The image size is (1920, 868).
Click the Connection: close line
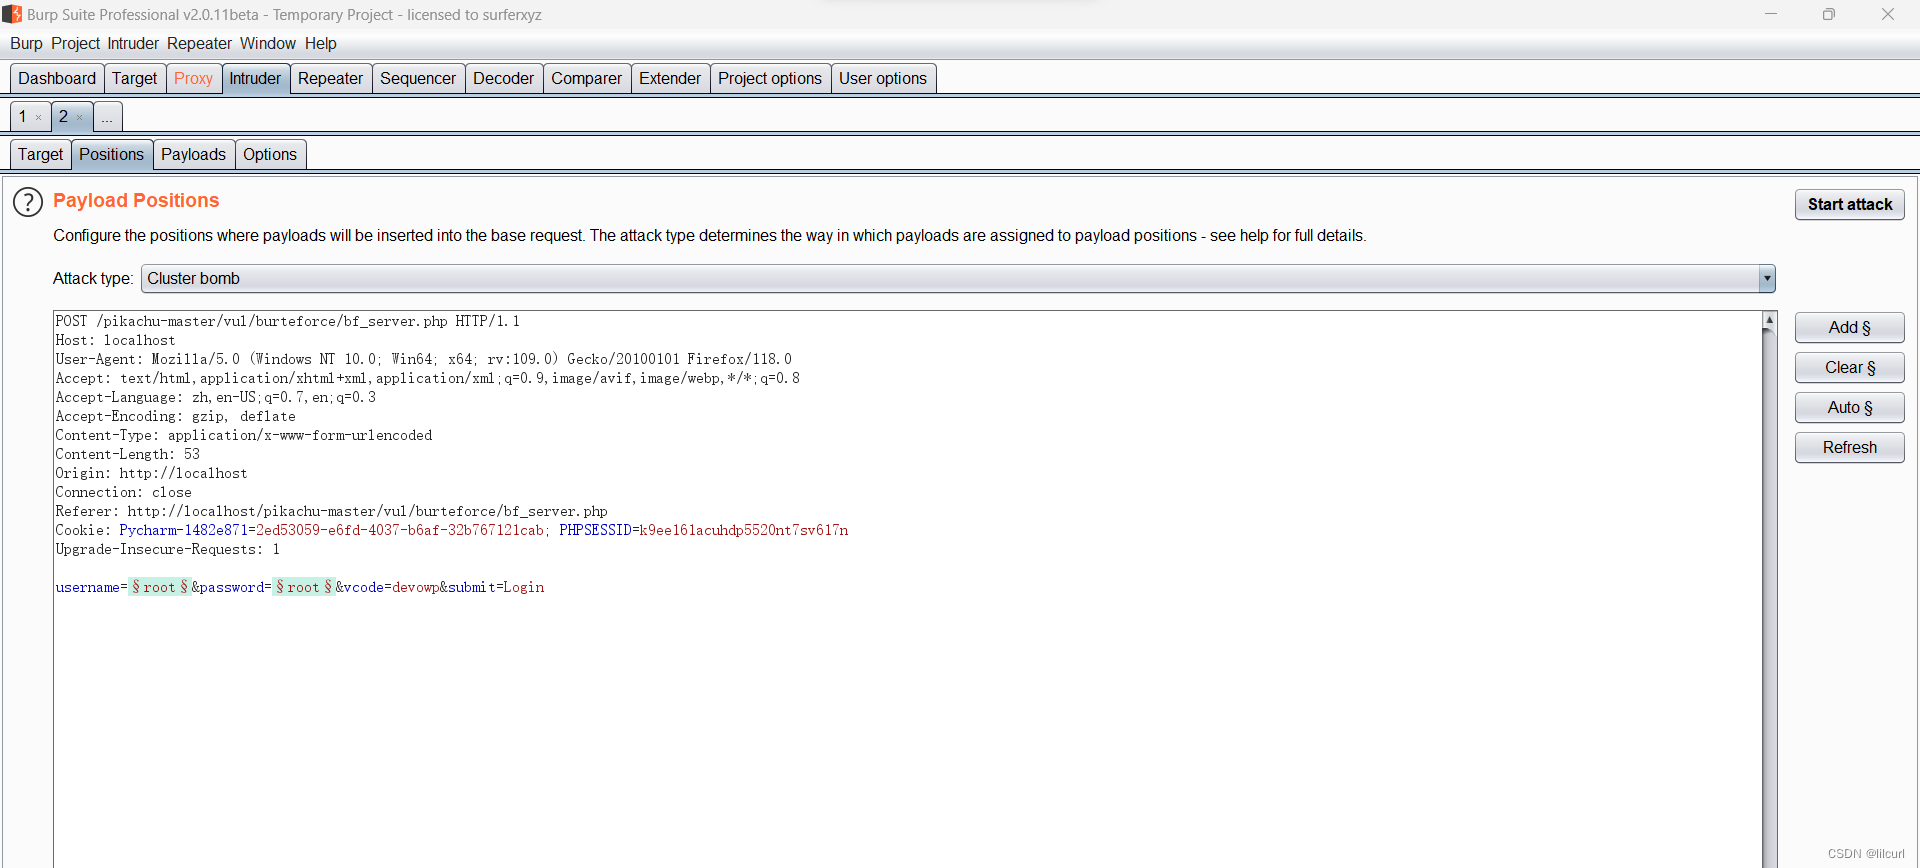123,492
